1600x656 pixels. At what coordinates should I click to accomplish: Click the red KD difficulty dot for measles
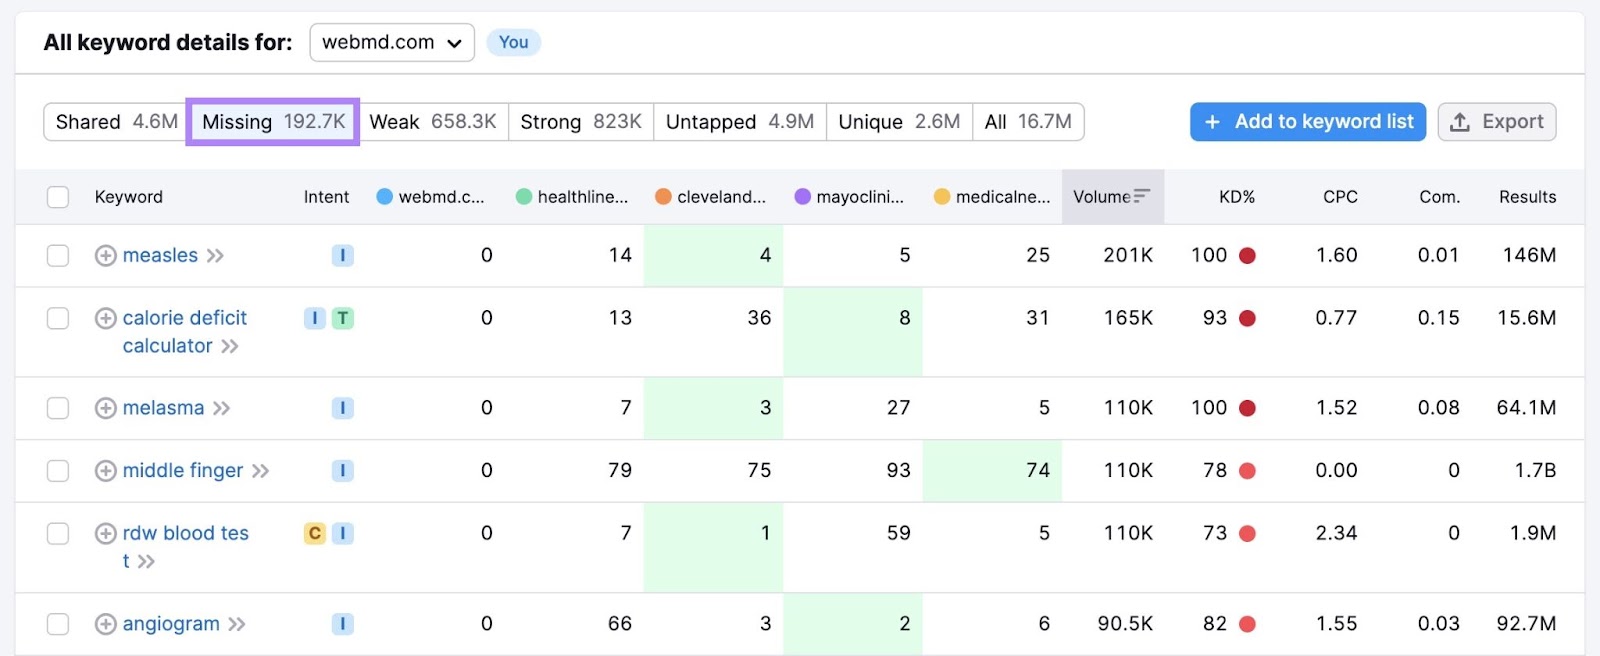1247,256
